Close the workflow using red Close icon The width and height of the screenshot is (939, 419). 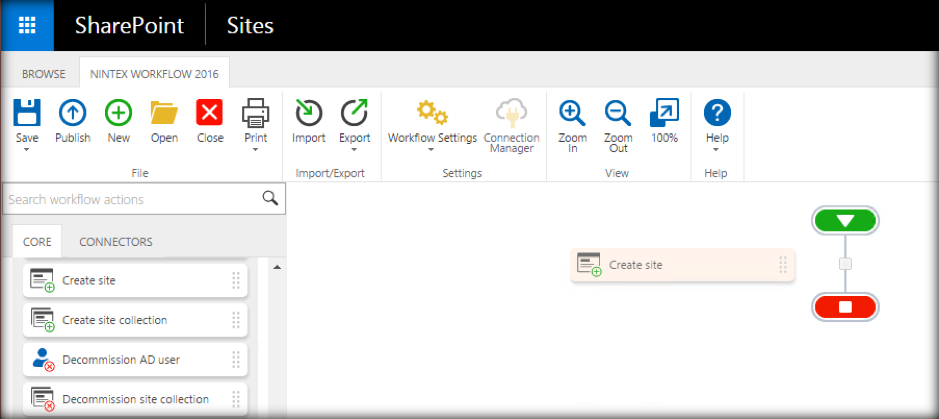[210, 113]
